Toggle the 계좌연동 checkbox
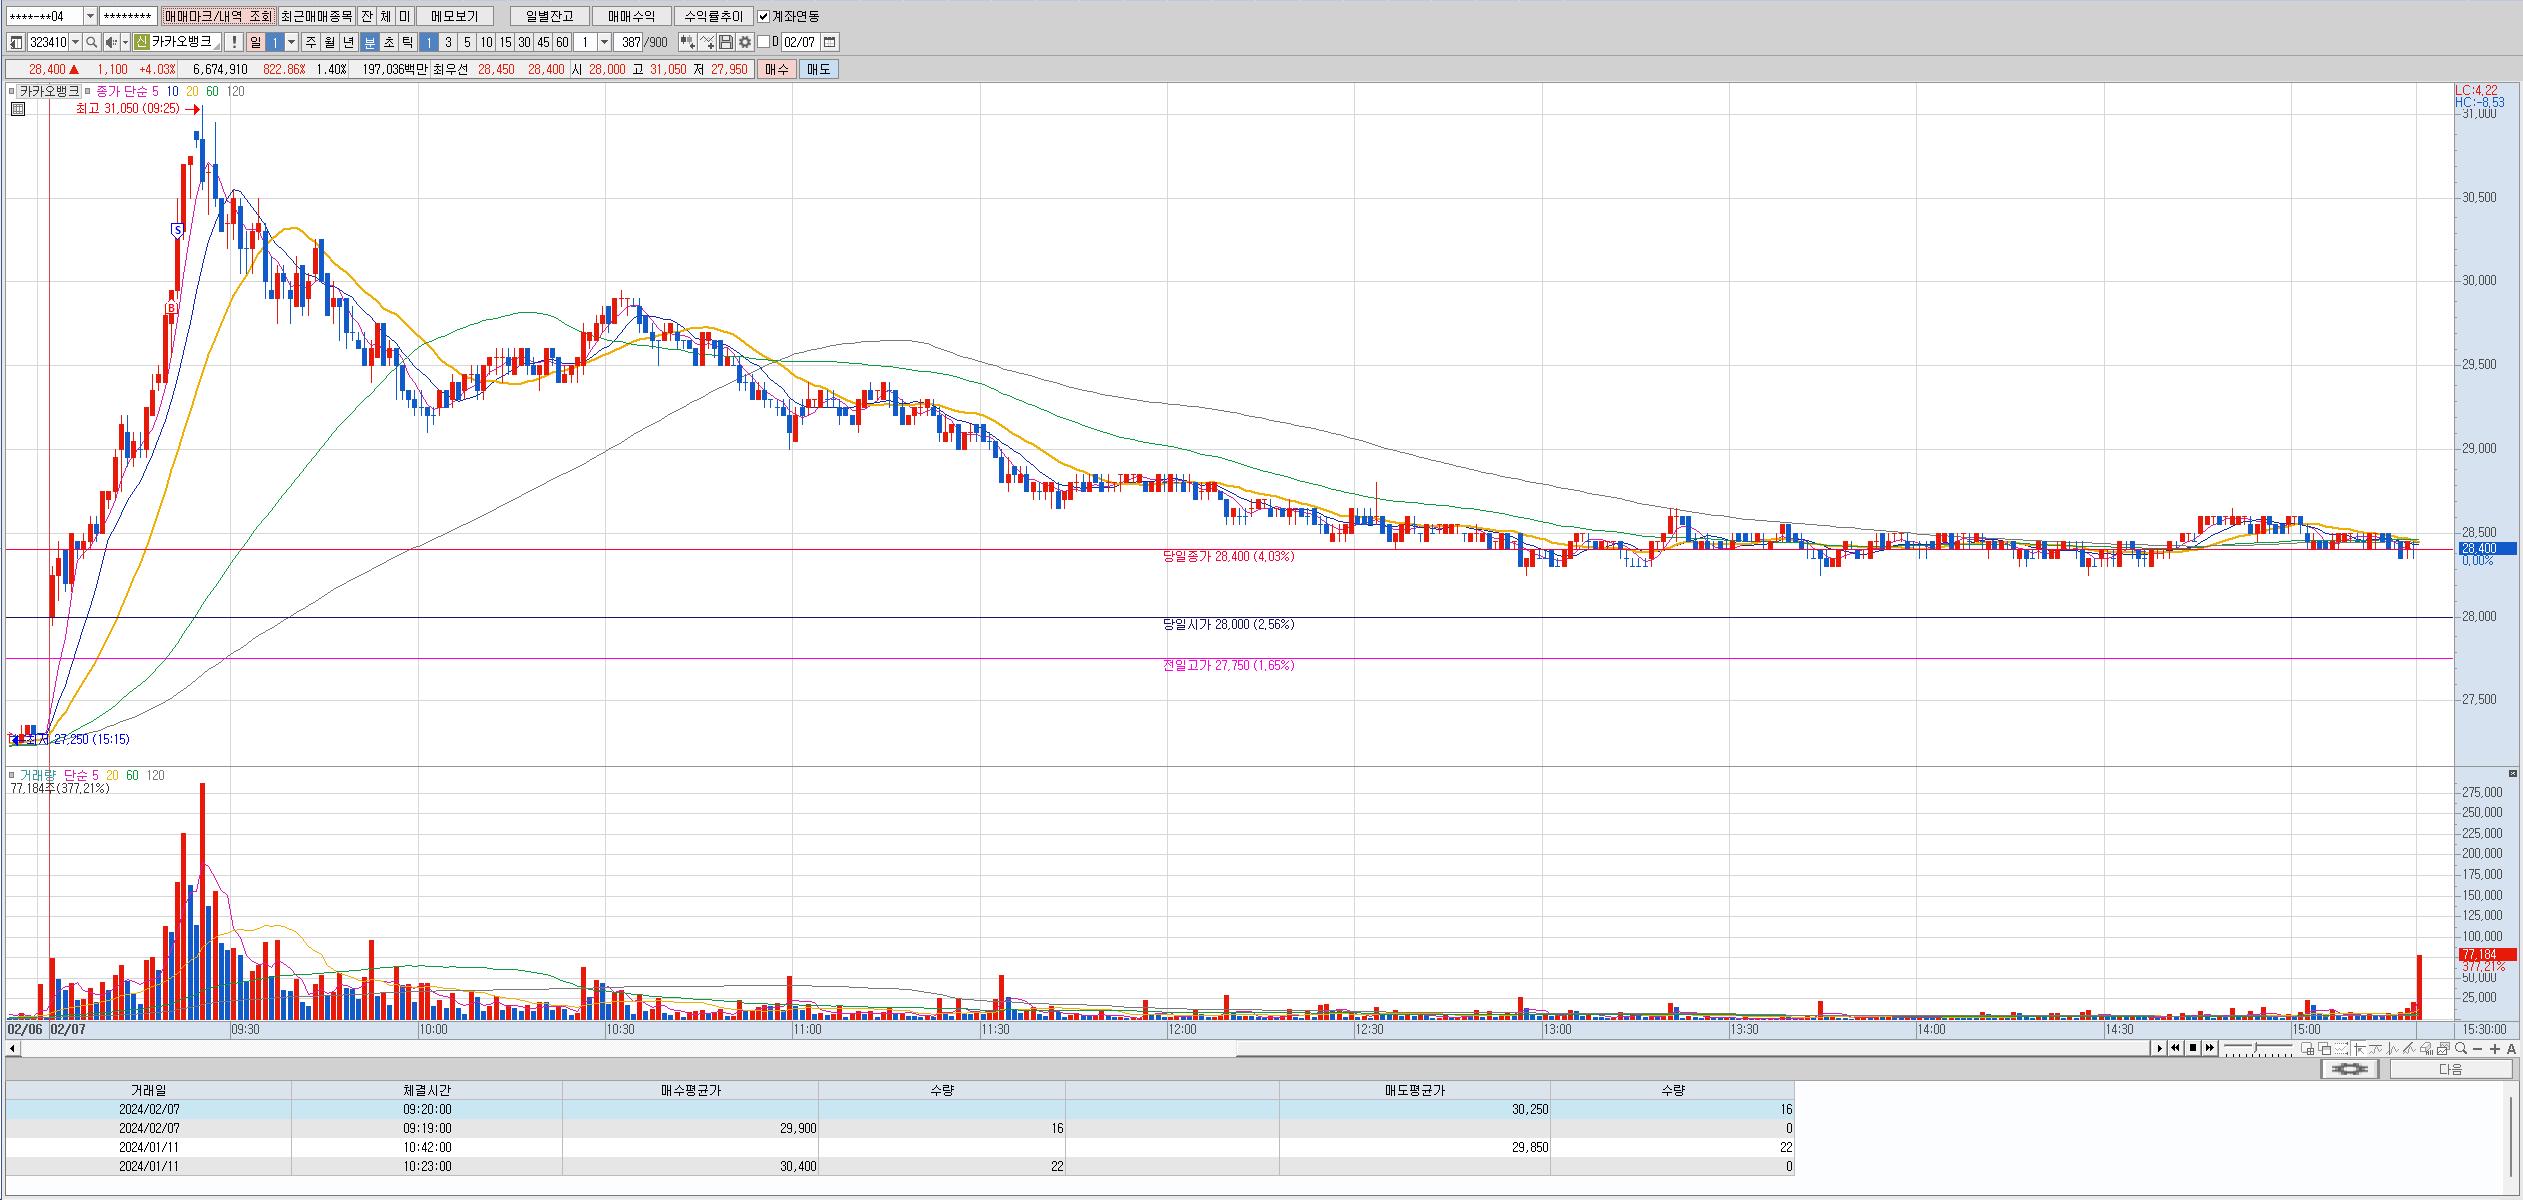 (x=764, y=16)
